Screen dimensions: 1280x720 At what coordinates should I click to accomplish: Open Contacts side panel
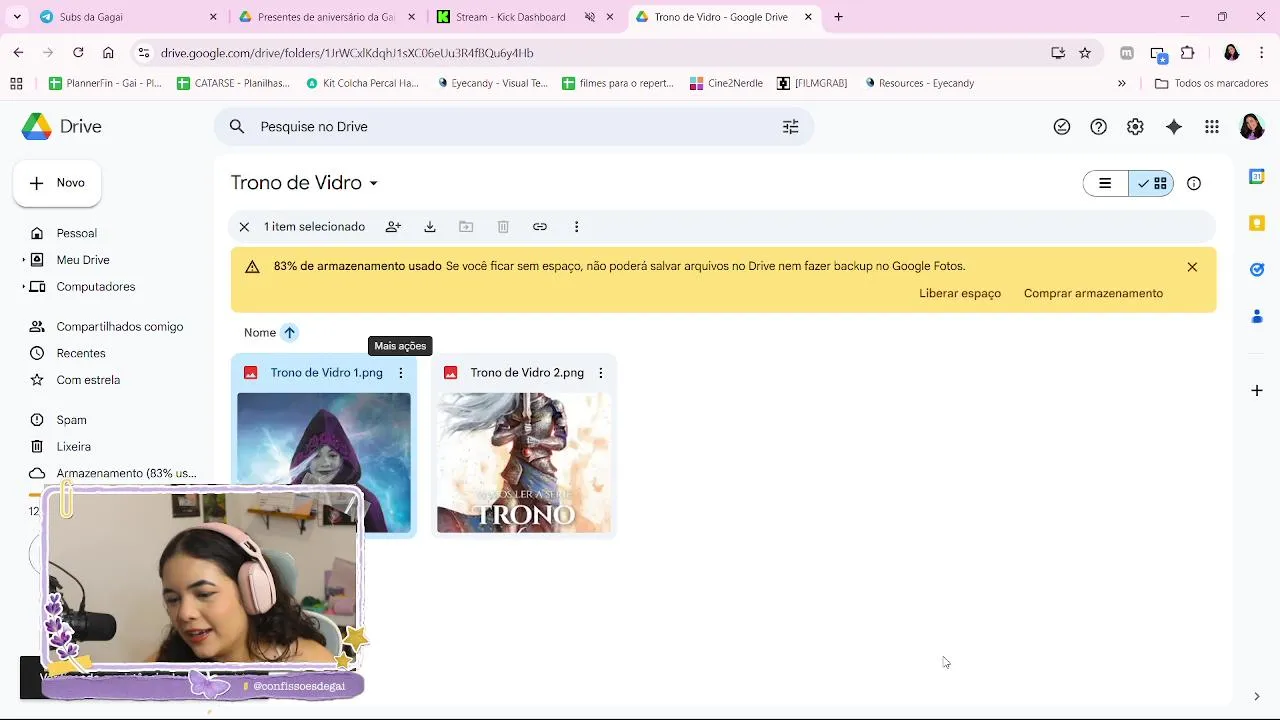click(x=1257, y=316)
